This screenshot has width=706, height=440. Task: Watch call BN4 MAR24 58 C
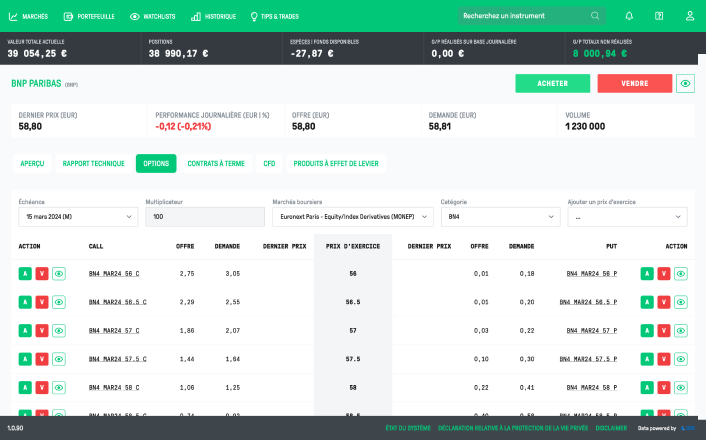pyautogui.click(x=59, y=387)
